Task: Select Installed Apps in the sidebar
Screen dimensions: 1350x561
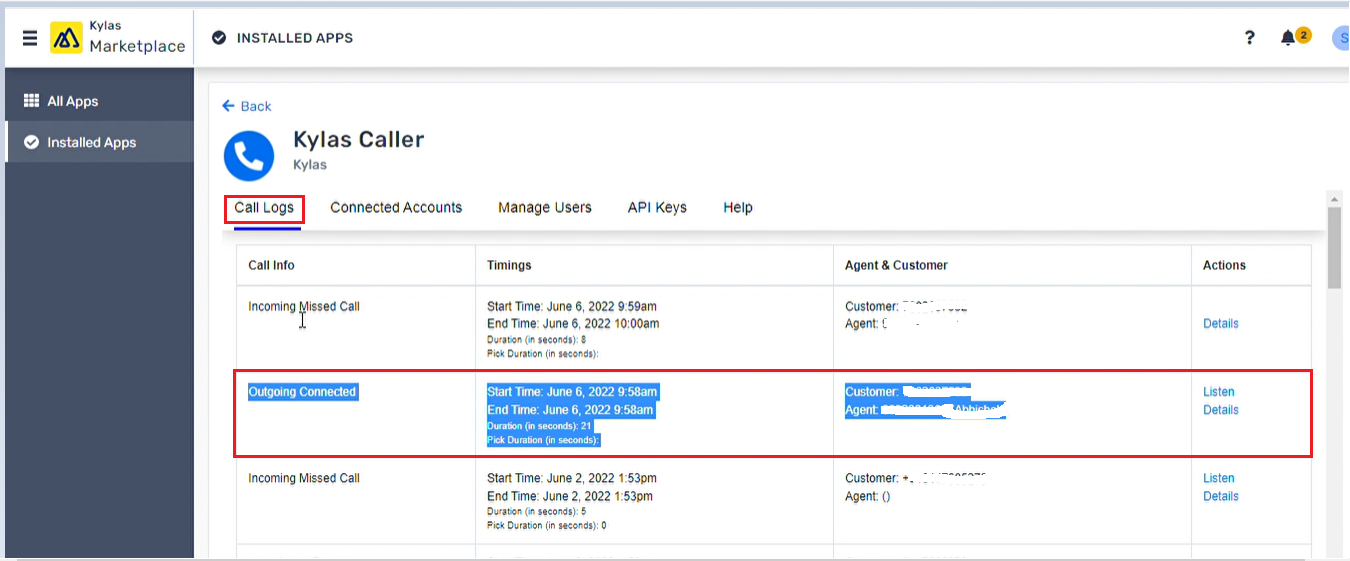Action: tap(91, 142)
